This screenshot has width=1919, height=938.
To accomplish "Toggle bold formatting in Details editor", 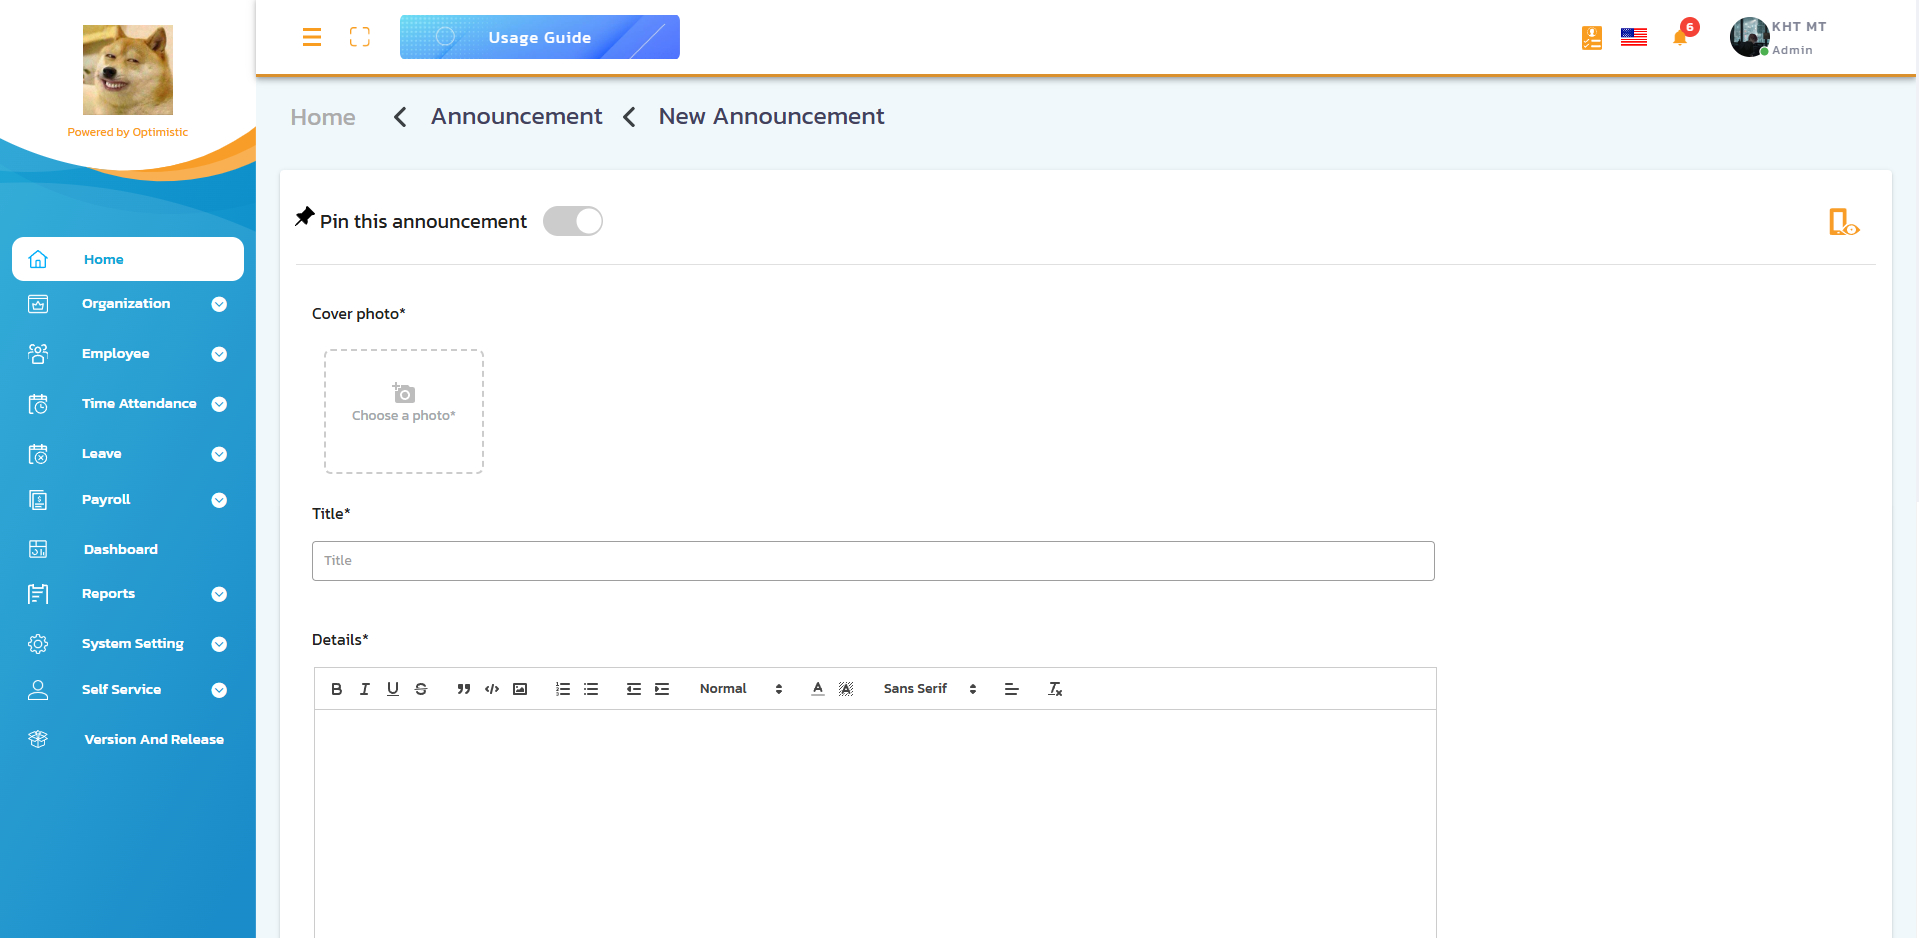I will tap(337, 689).
